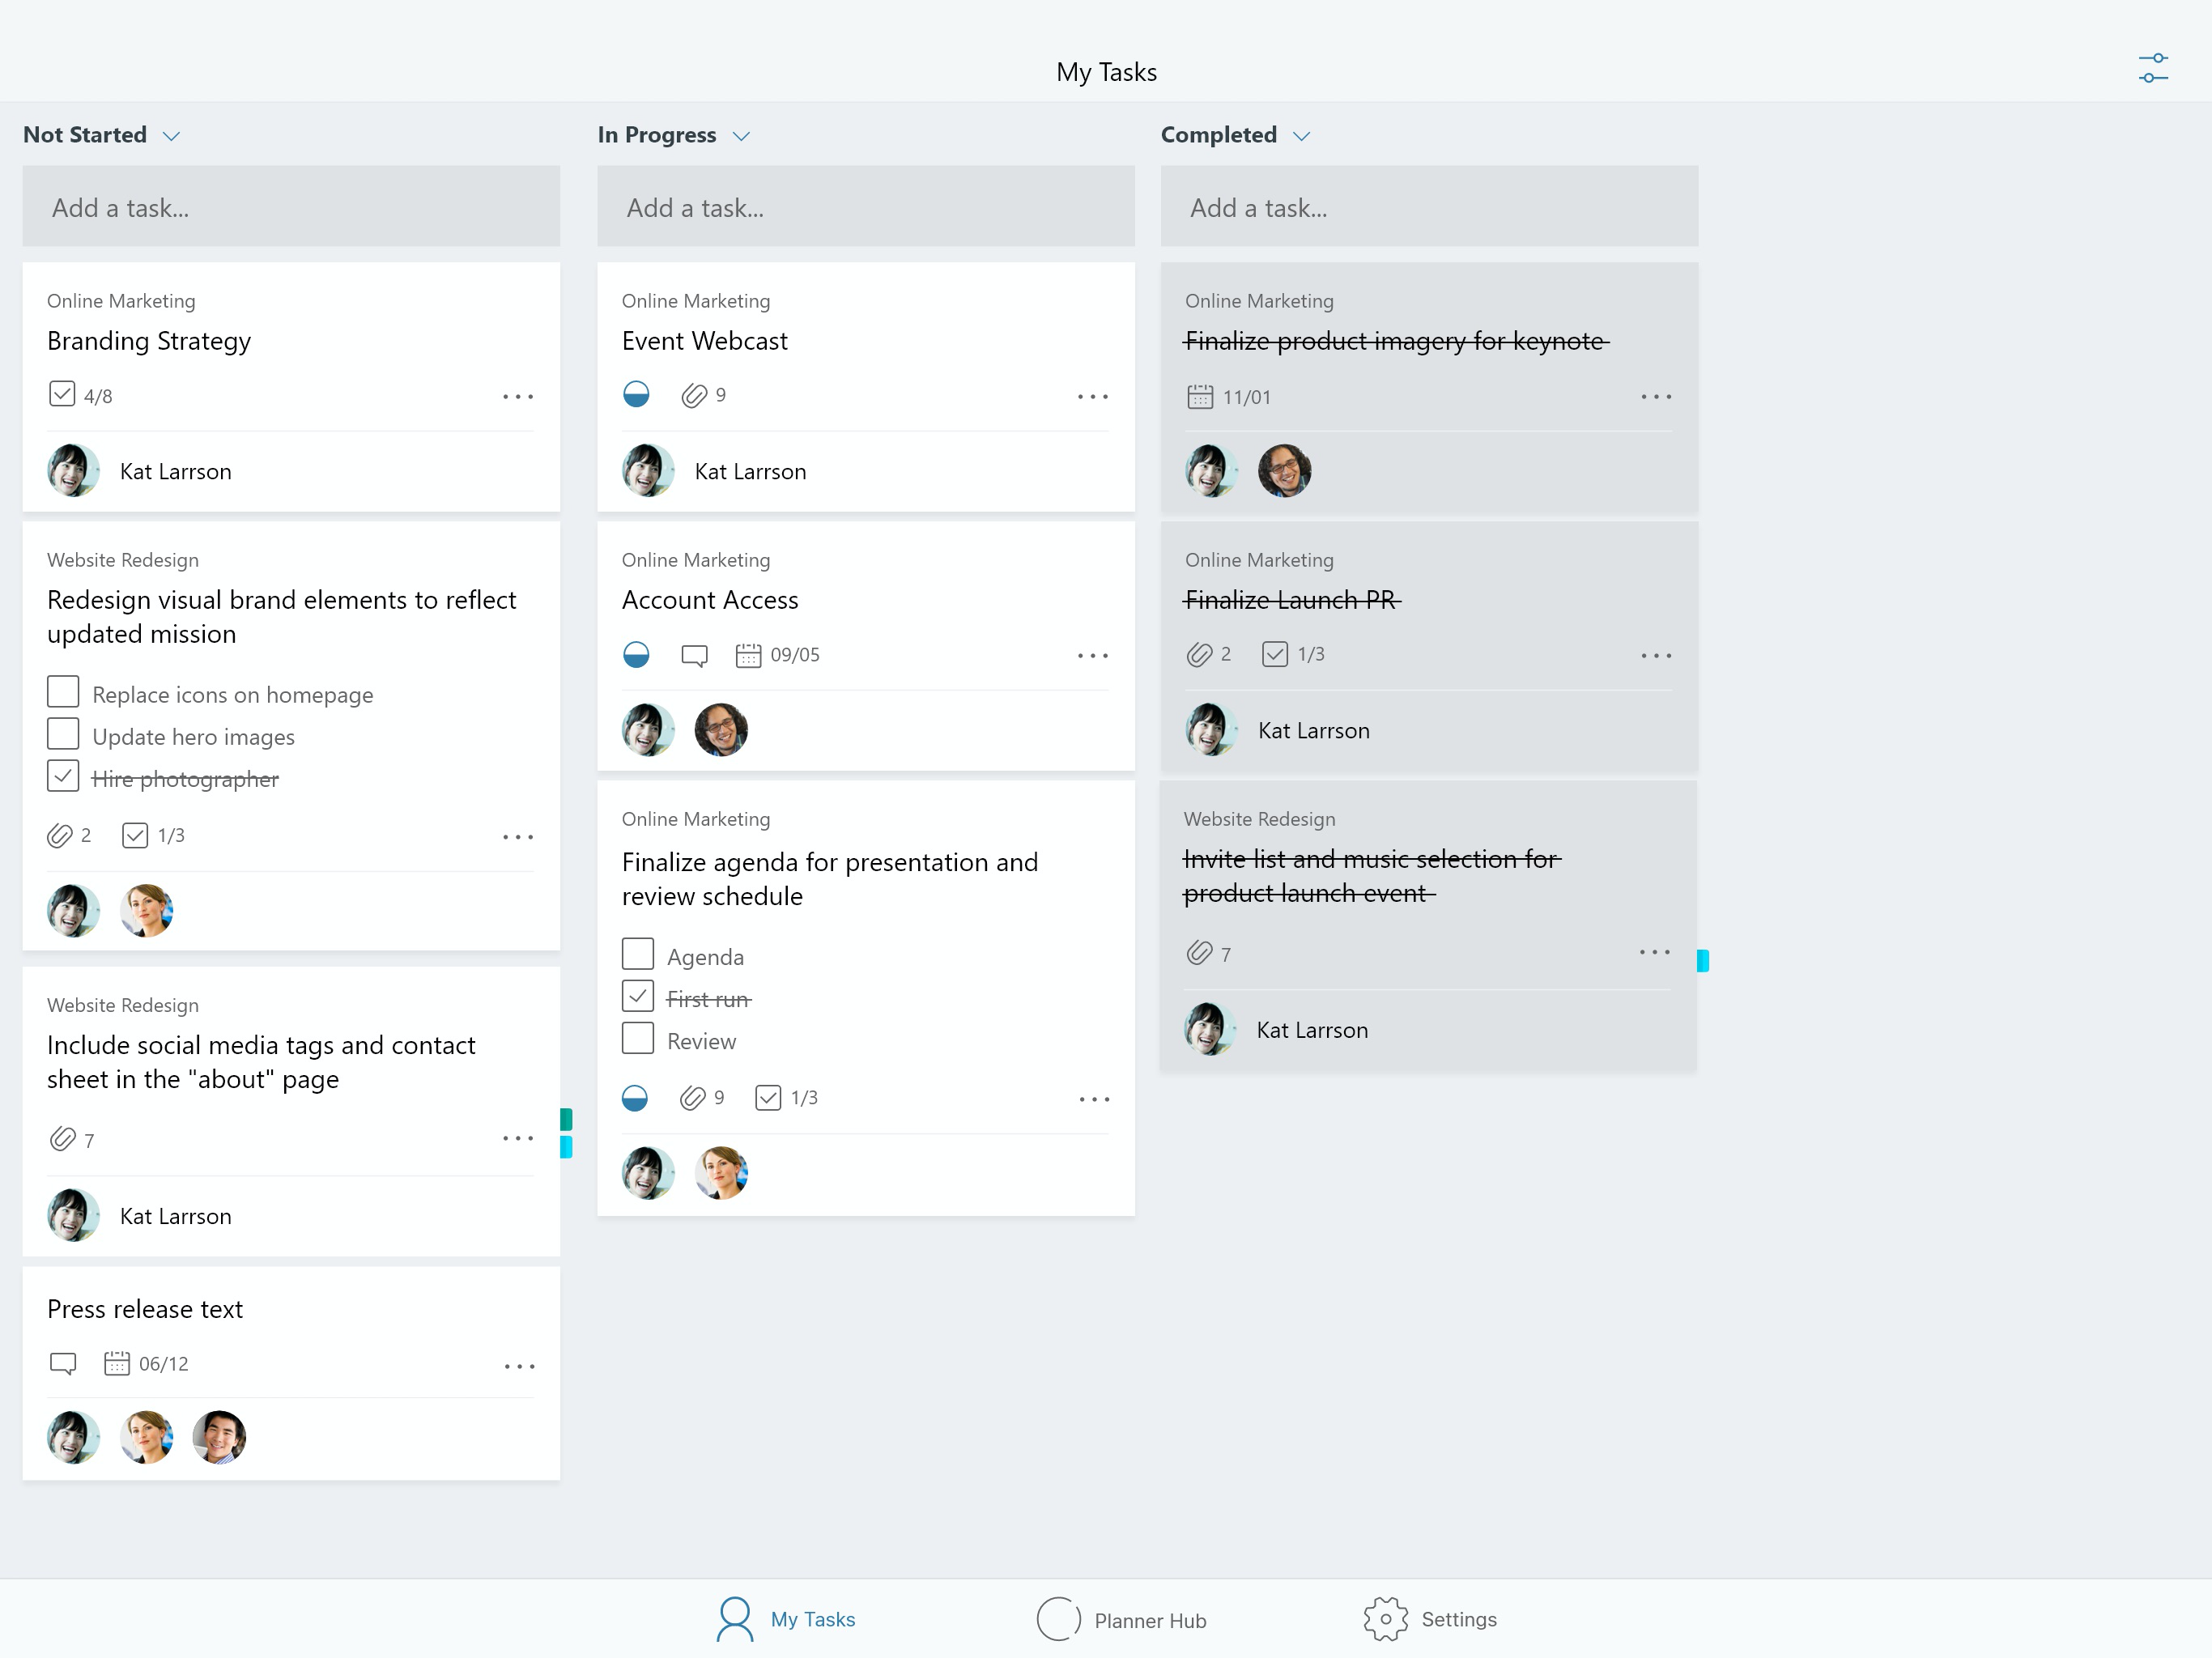Click Add a task field in Completed column
2212x1658 pixels.
coord(1428,207)
